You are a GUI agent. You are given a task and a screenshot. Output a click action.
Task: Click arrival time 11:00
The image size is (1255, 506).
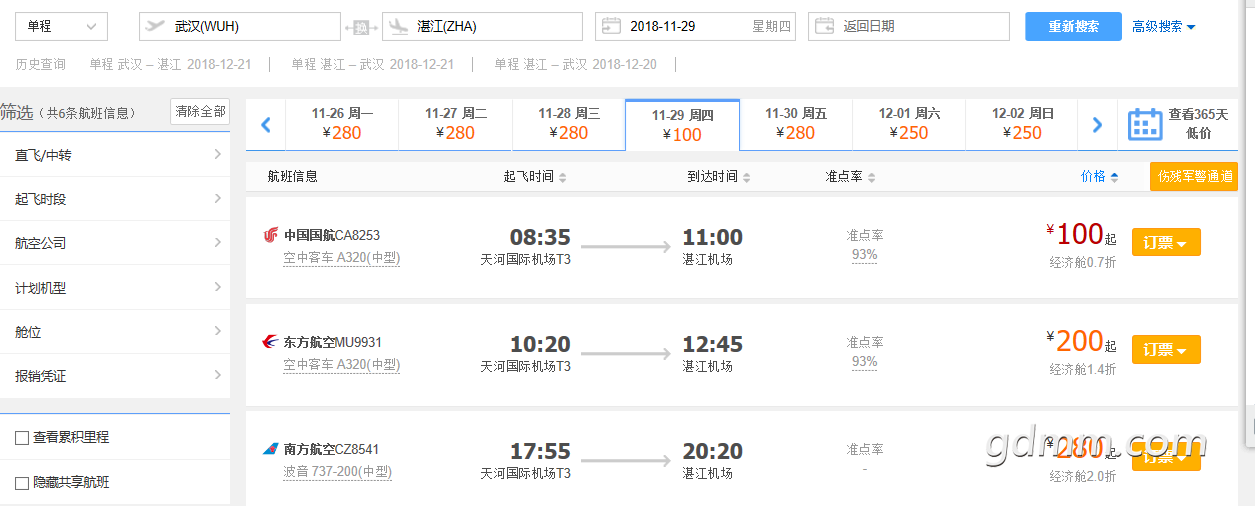712,238
